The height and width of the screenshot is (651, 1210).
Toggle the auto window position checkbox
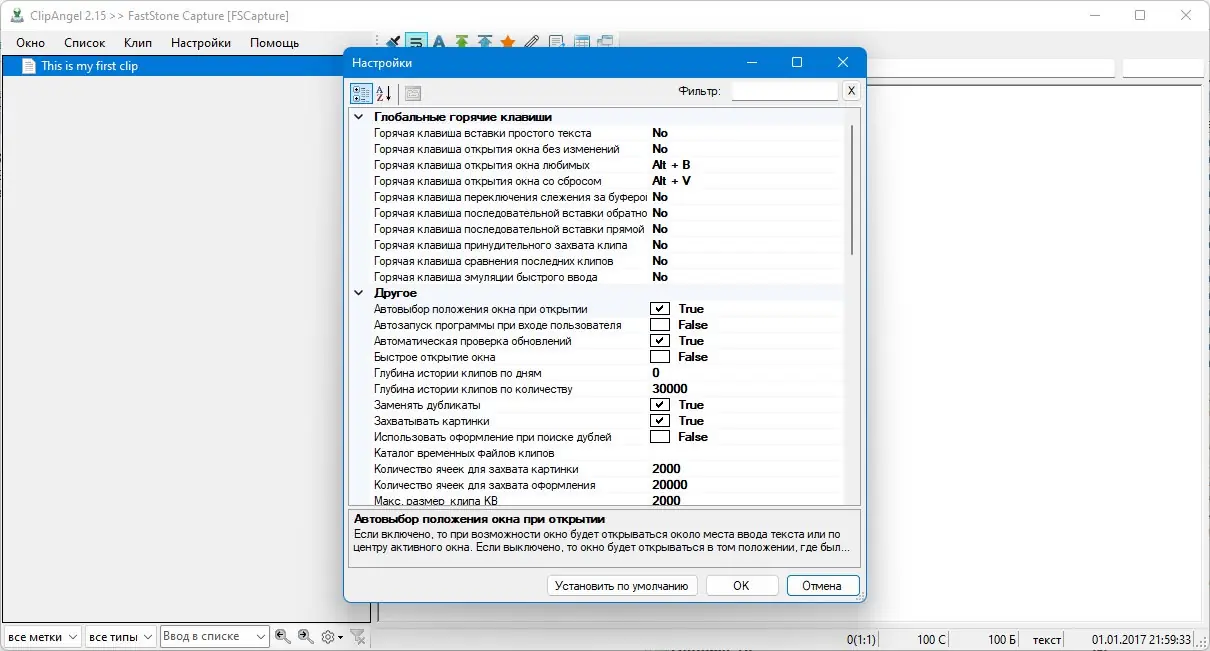coord(659,309)
